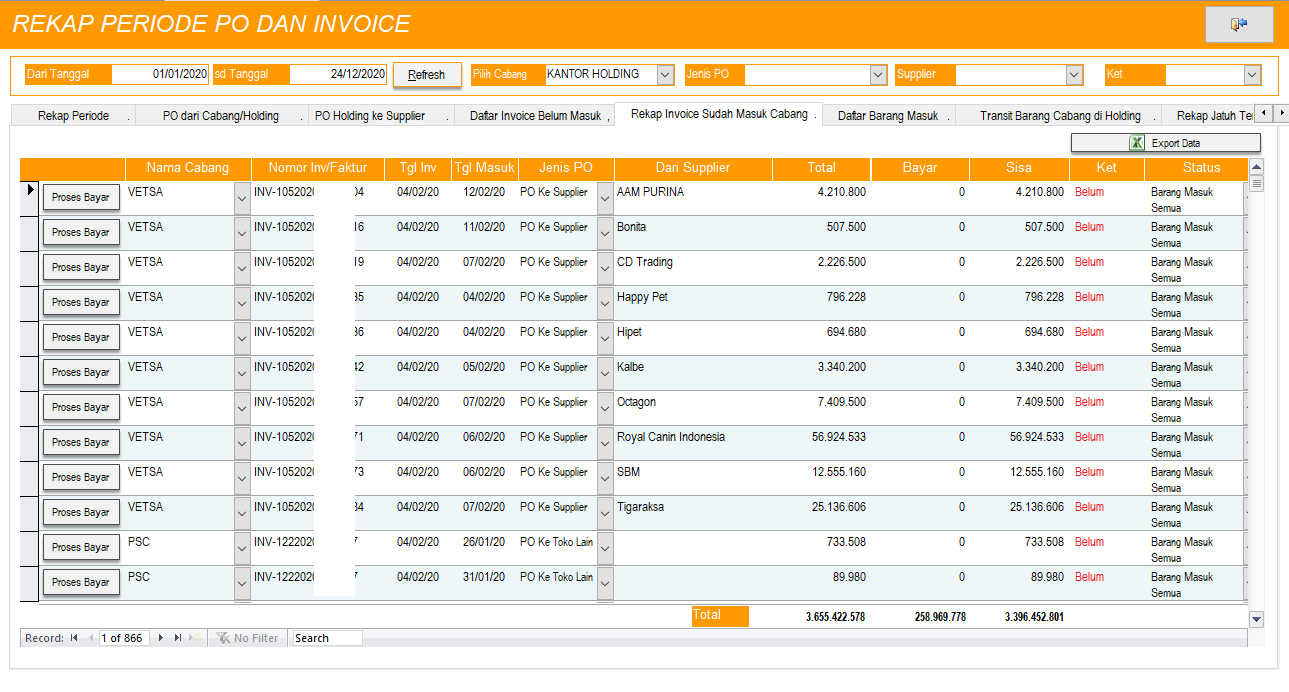This screenshot has width=1289, height=692.
Task: Open the Supplier filter dropdown
Action: pos(1074,75)
